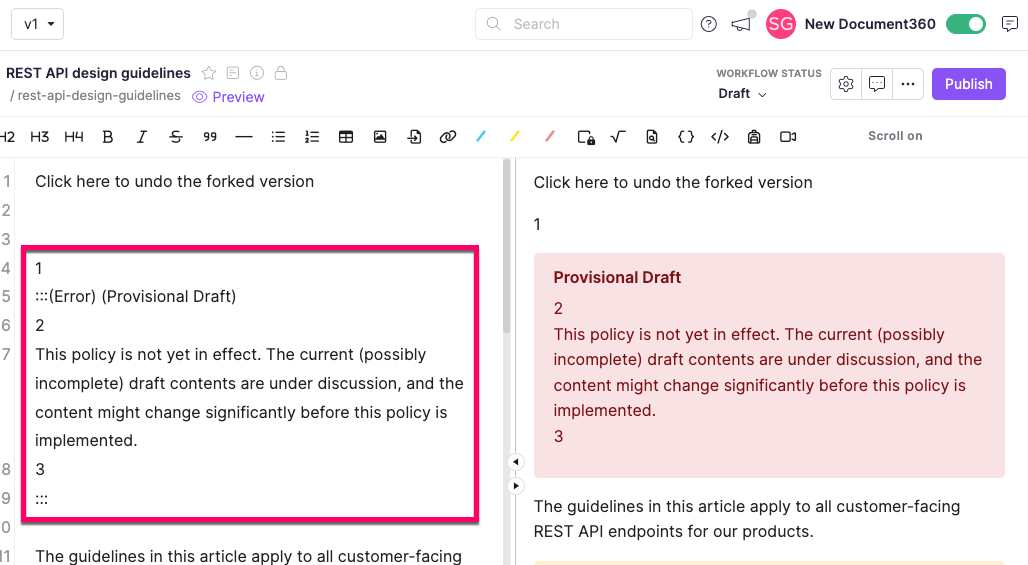Viewport: 1028px width, 565px height.
Task: Insert yellow warning callout
Action: (x=515, y=136)
